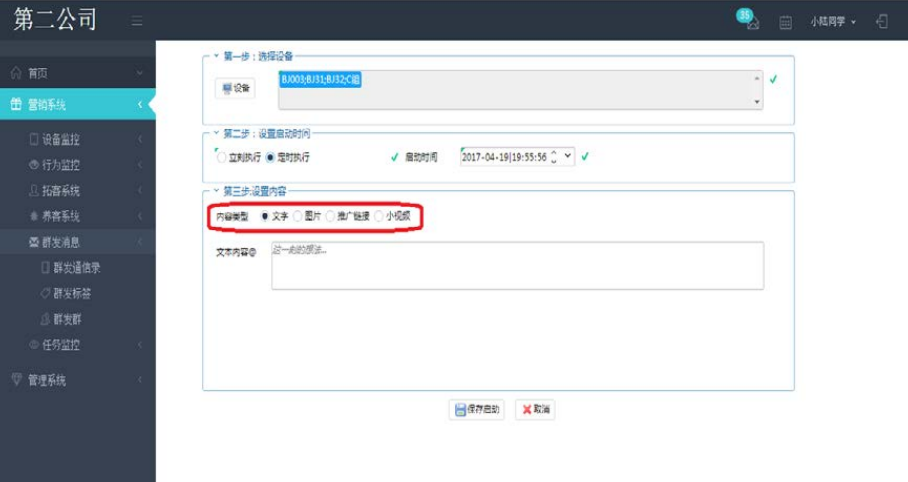Click the eye icon next to 行为监控

[x=34, y=165]
